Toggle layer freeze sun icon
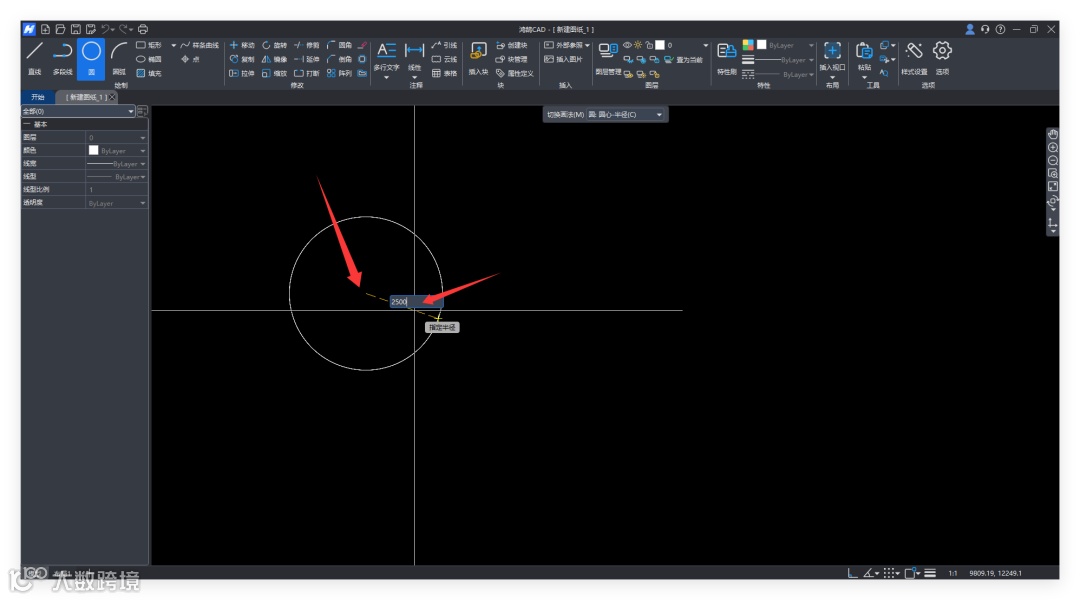The image size is (1080, 600). point(638,45)
